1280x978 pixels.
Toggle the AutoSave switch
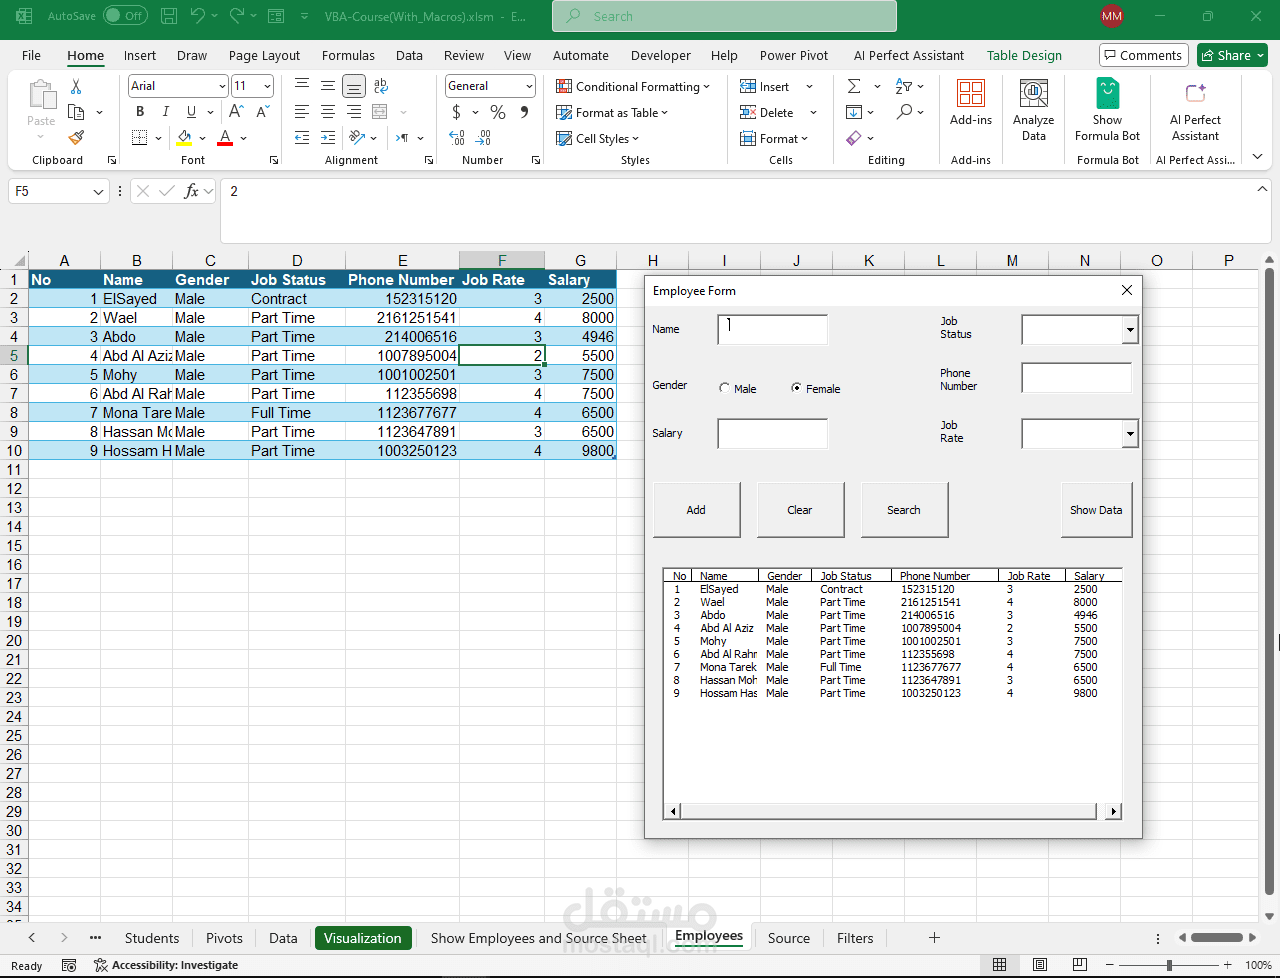pyautogui.click(x=125, y=16)
